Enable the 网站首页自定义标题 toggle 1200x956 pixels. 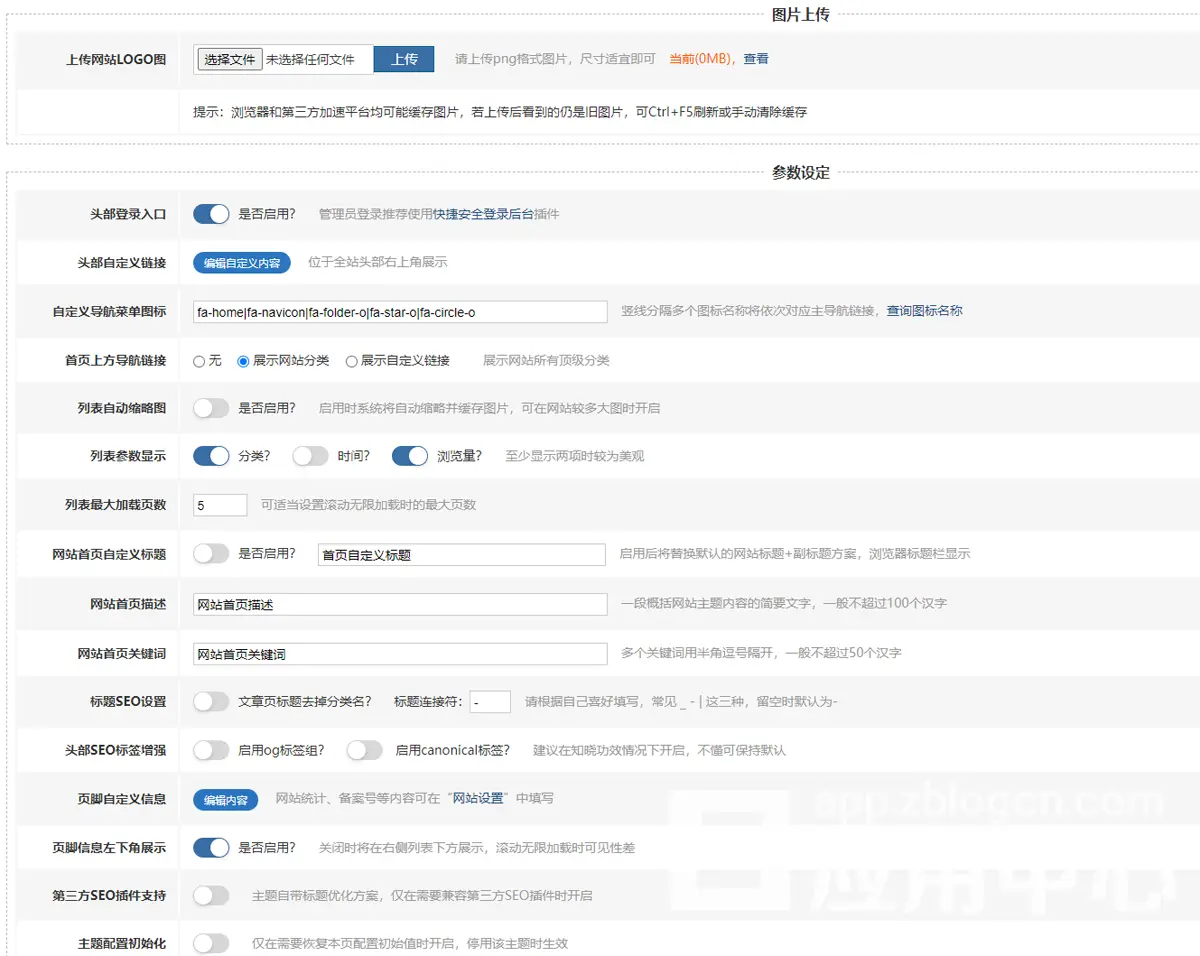pyautogui.click(x=212, y=553)
